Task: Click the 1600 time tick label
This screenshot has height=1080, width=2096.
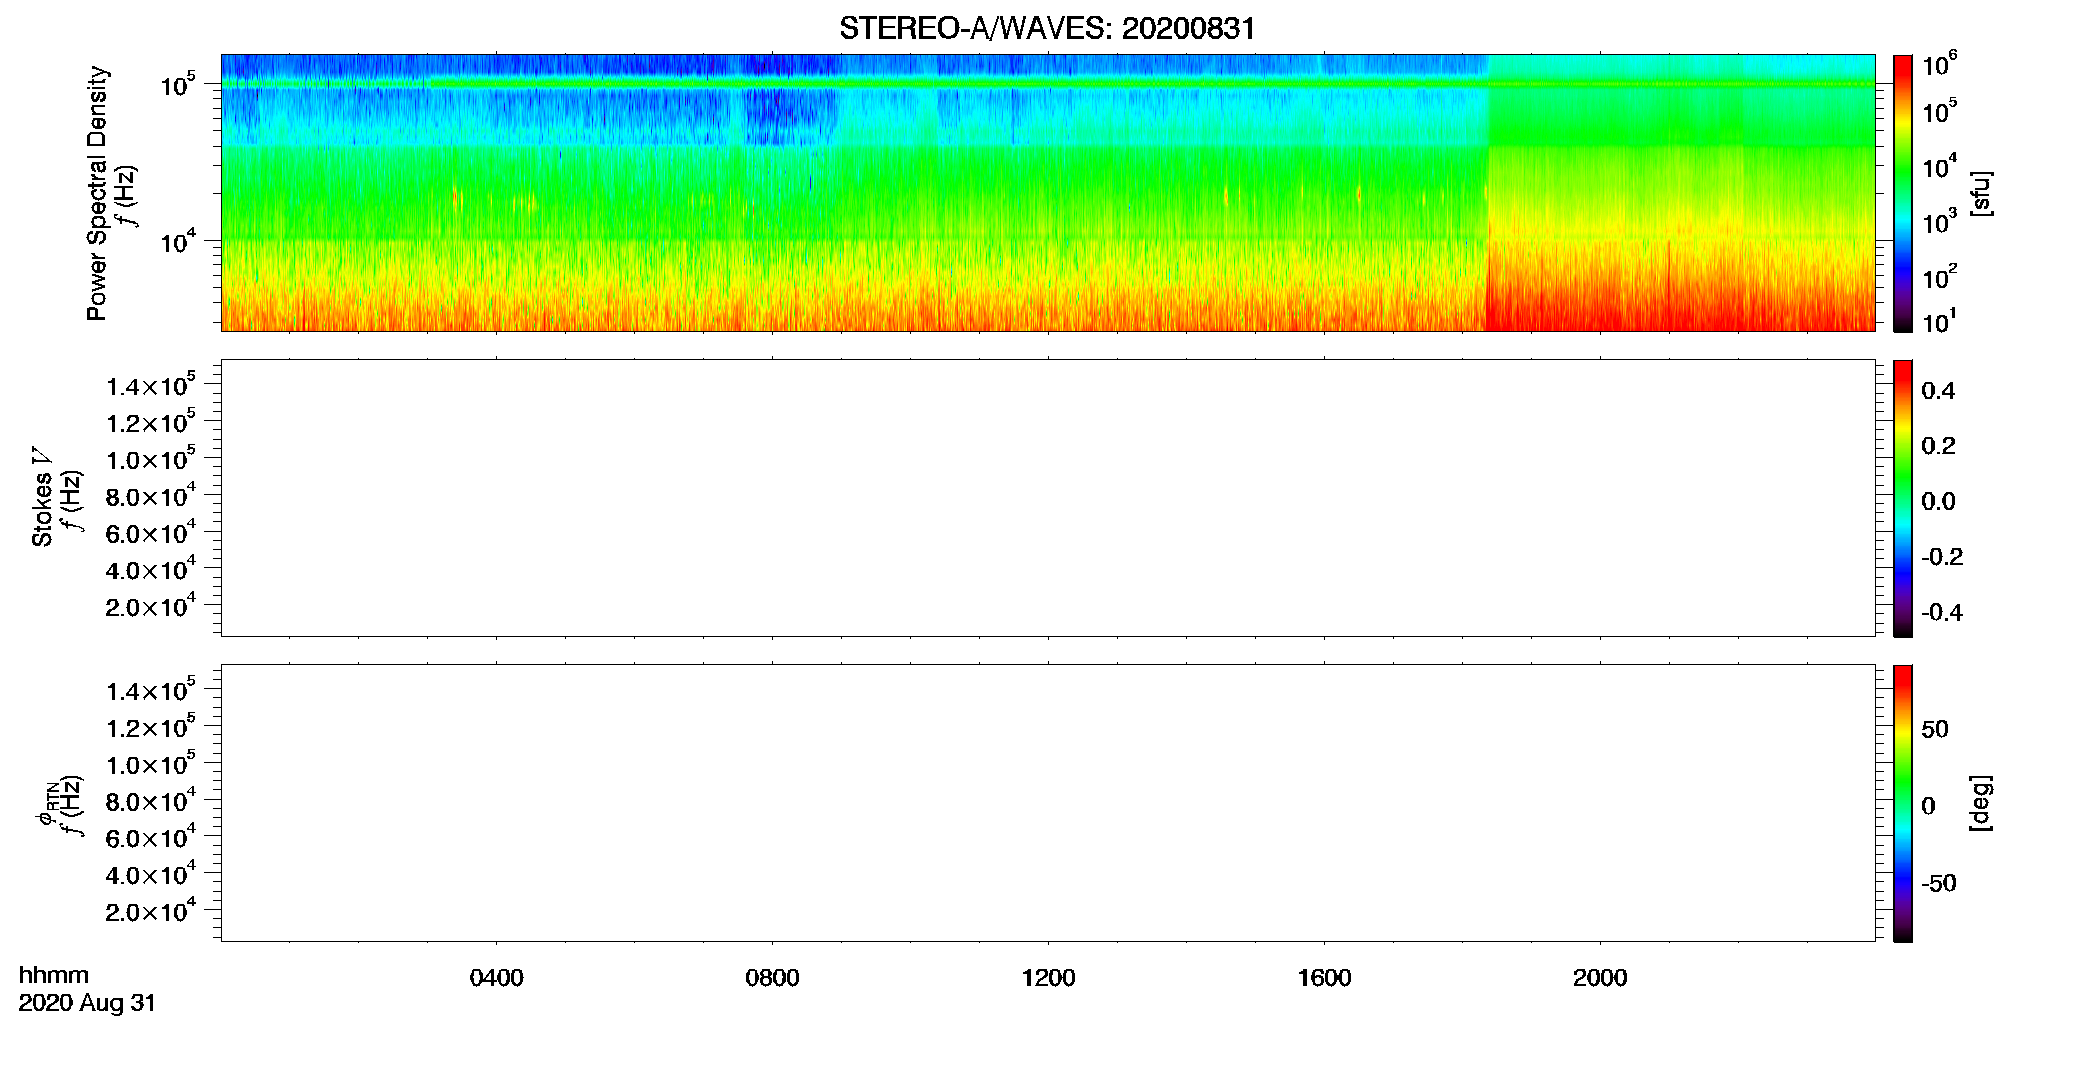Action: [x=1324, y=978]
